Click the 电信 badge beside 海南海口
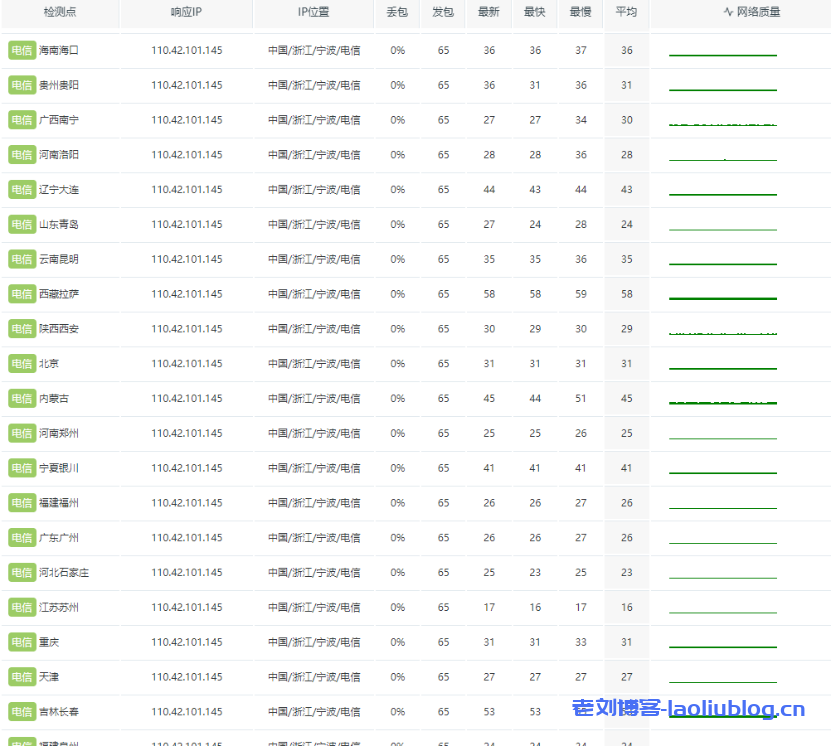The width and height of the screenshot is (831, 746). coord(22,50)
